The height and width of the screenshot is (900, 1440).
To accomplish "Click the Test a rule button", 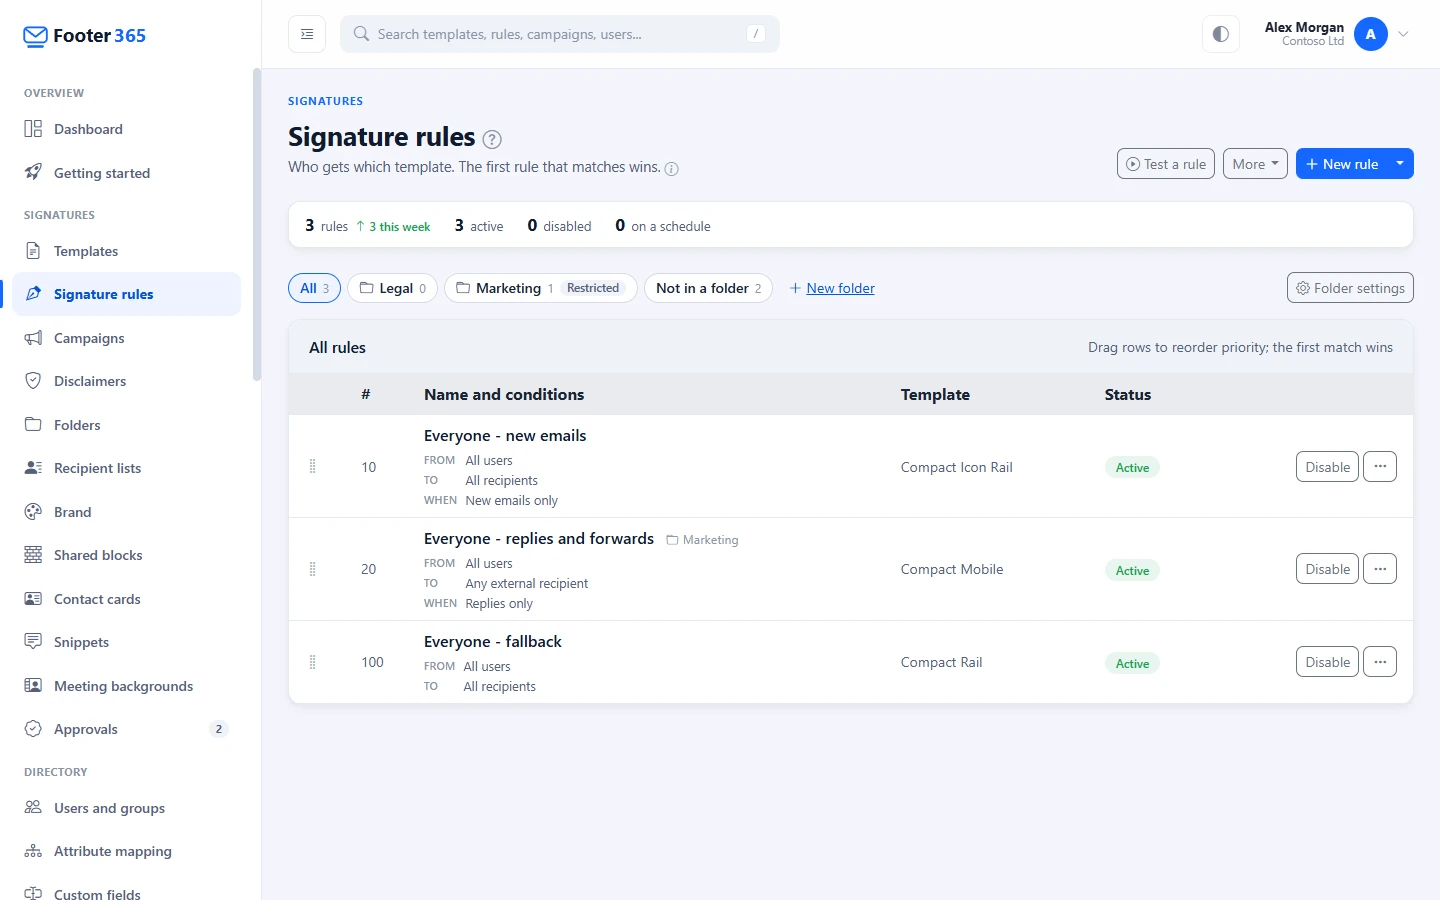I will click(1166, 164).
